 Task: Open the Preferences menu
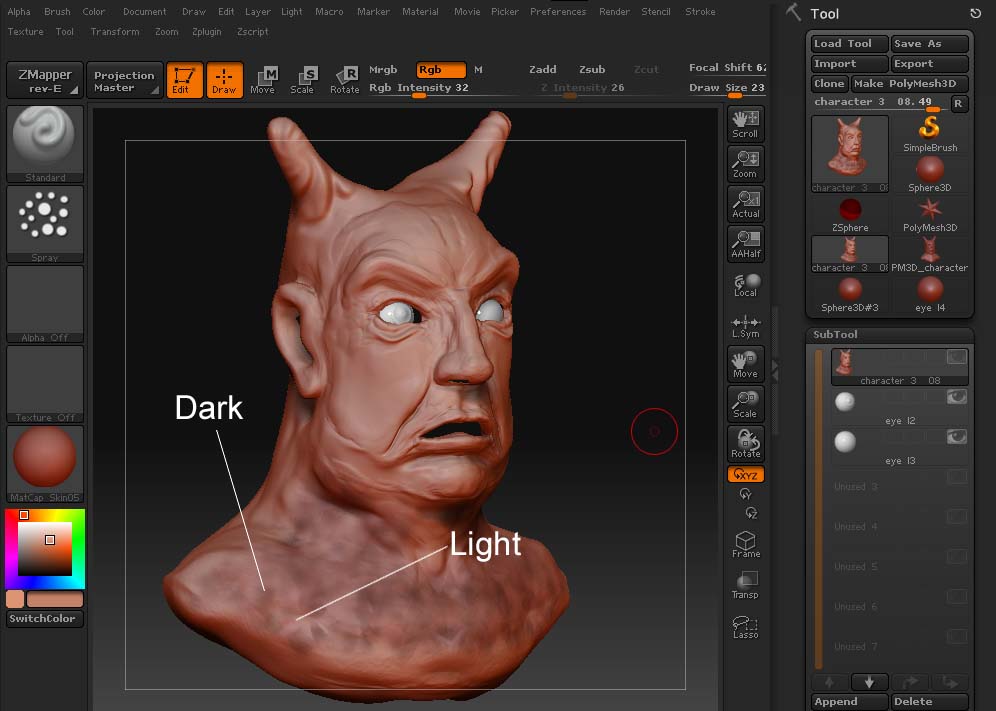557,11
